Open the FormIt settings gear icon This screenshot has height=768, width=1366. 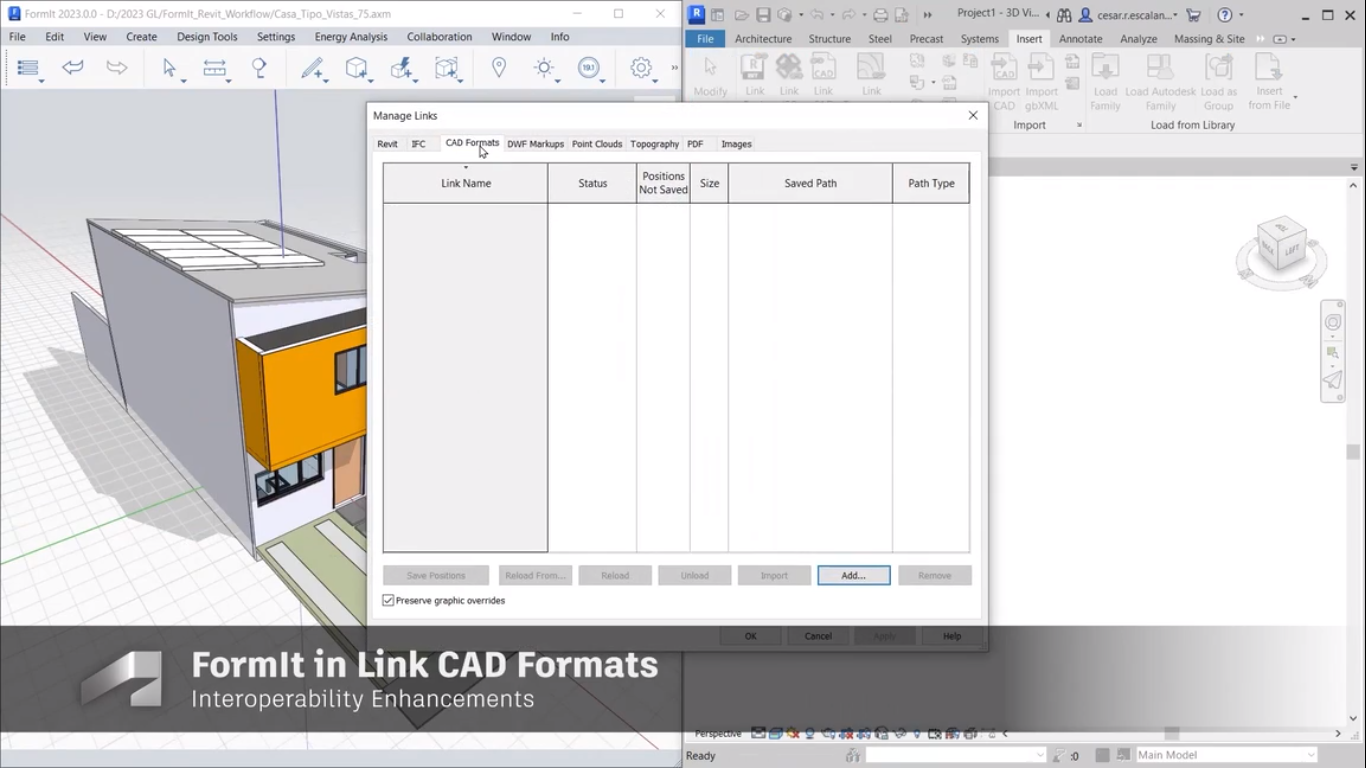click(x=641, y=67)
